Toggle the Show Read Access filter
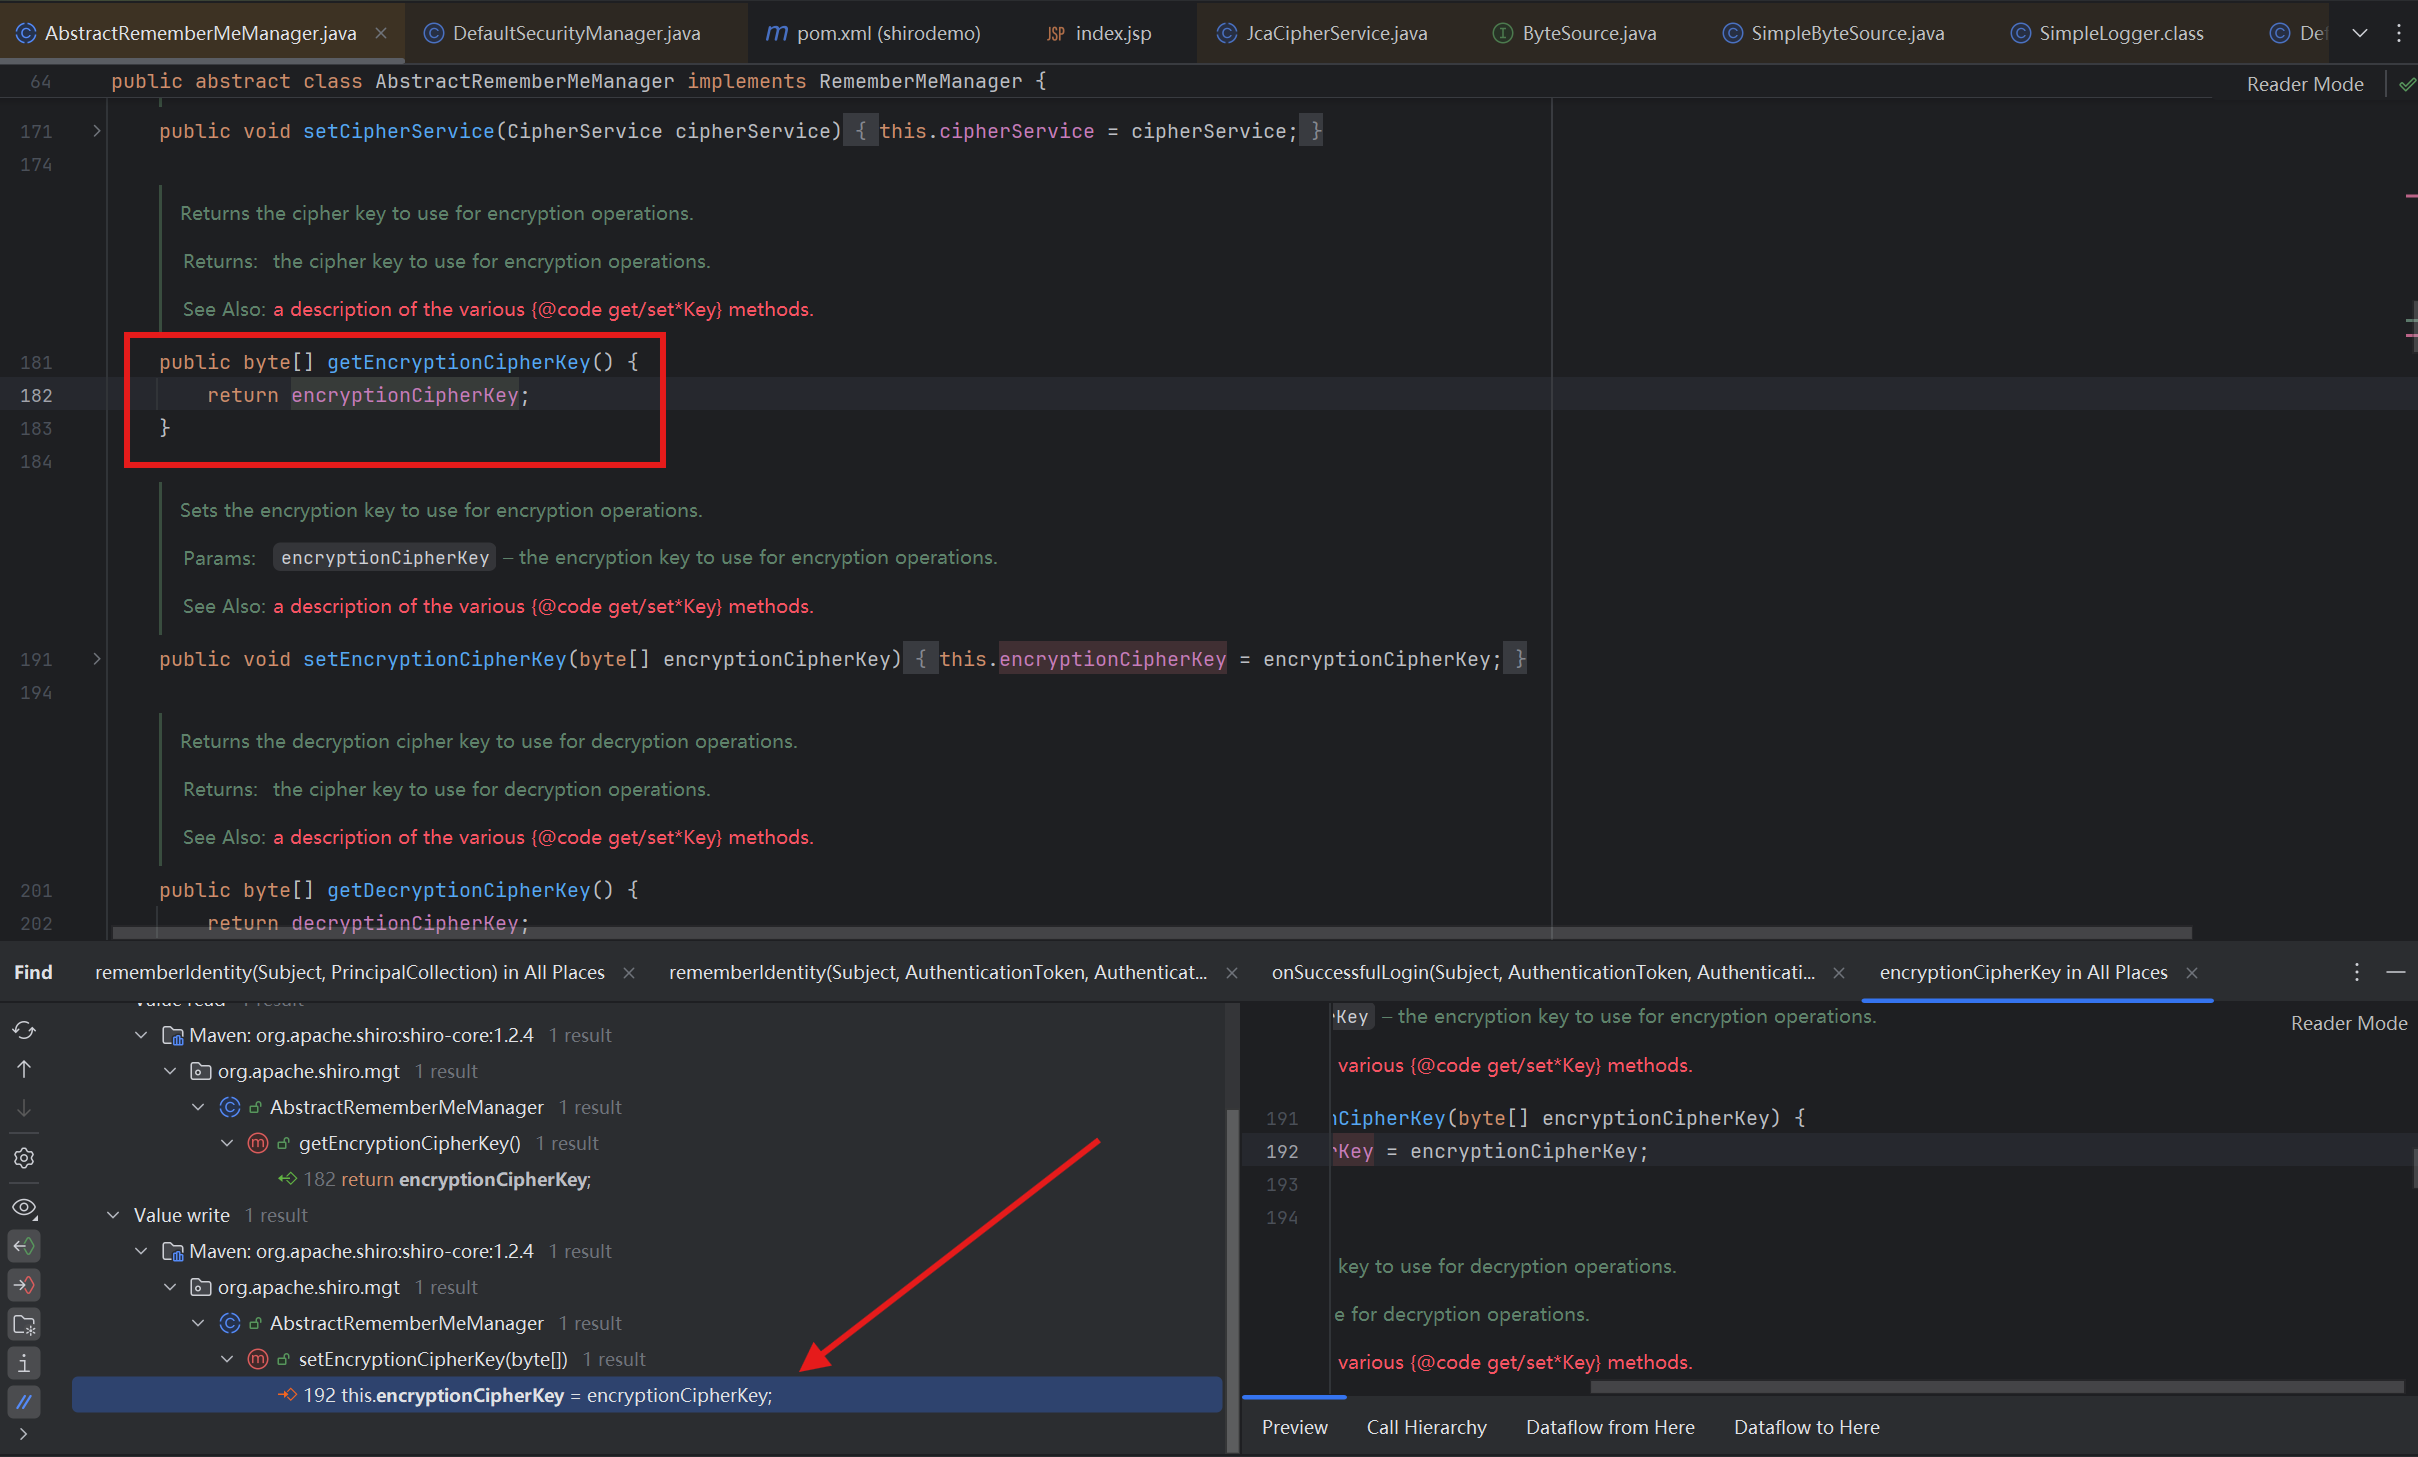 point(24,1246)
